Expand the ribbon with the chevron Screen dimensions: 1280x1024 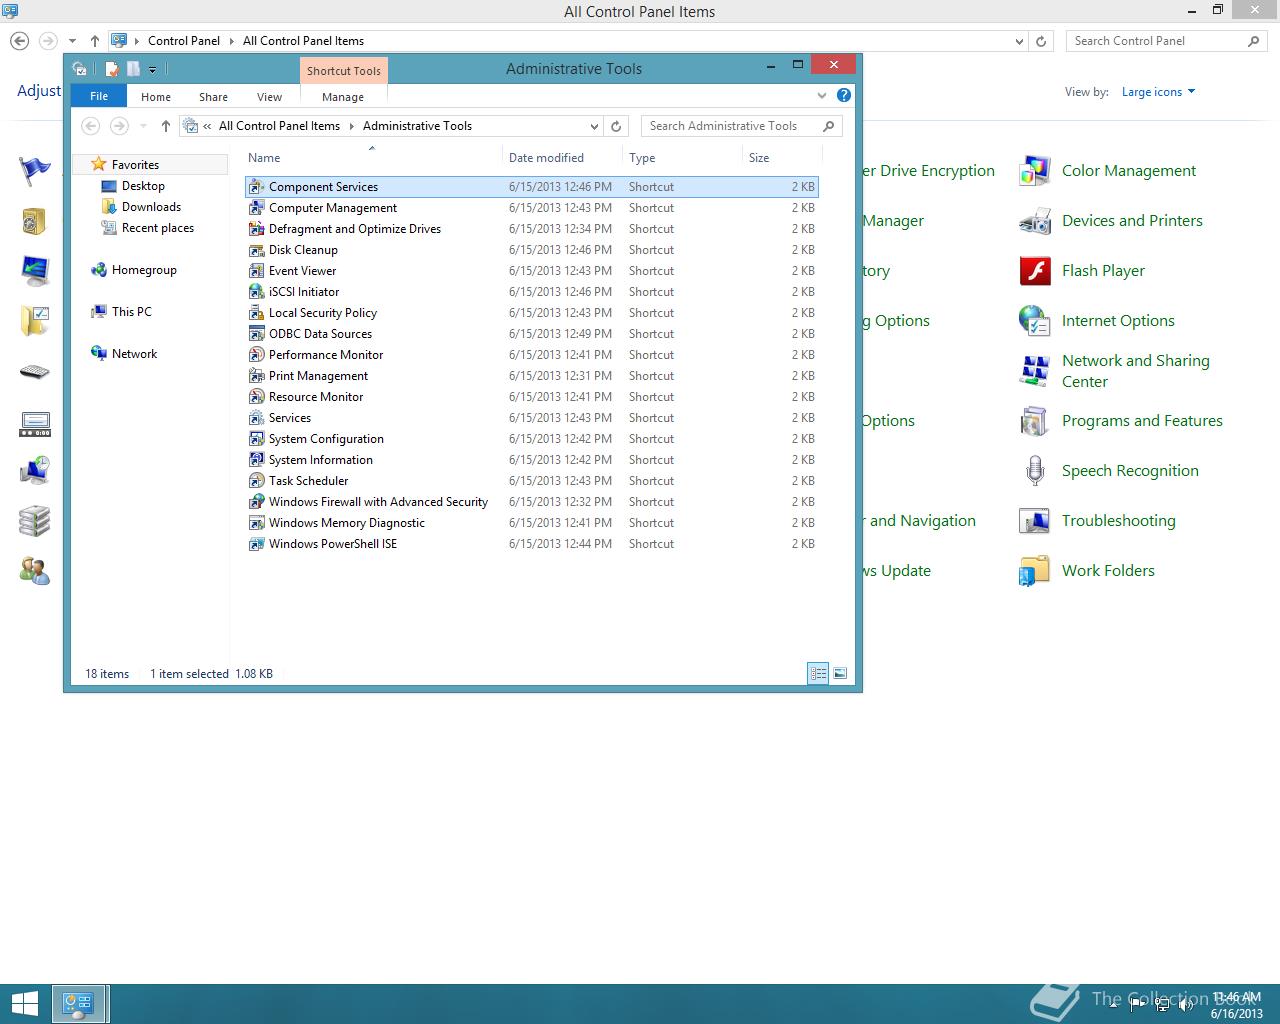(822, 96)
